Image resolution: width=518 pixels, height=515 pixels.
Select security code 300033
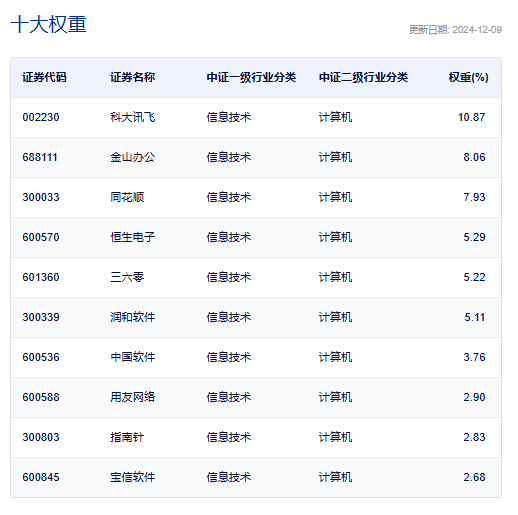(41, 197)
